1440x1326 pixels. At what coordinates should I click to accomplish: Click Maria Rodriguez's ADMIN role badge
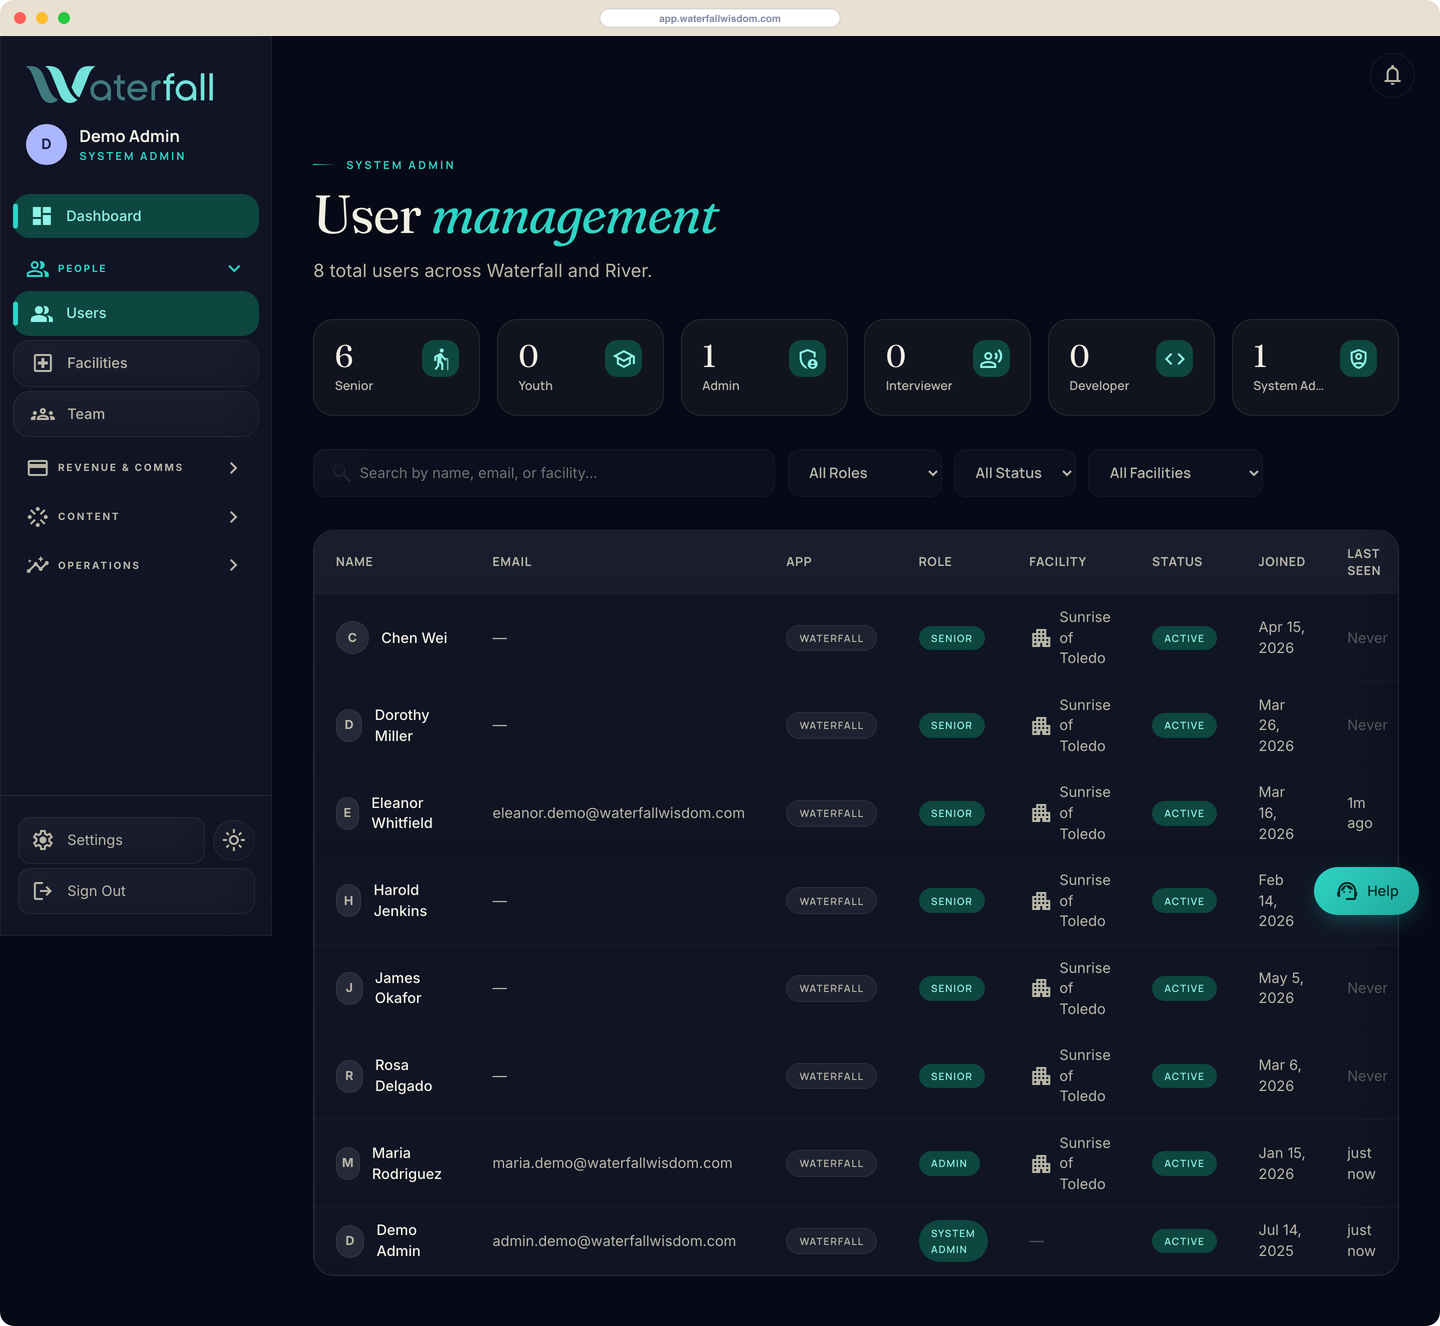949,1163
